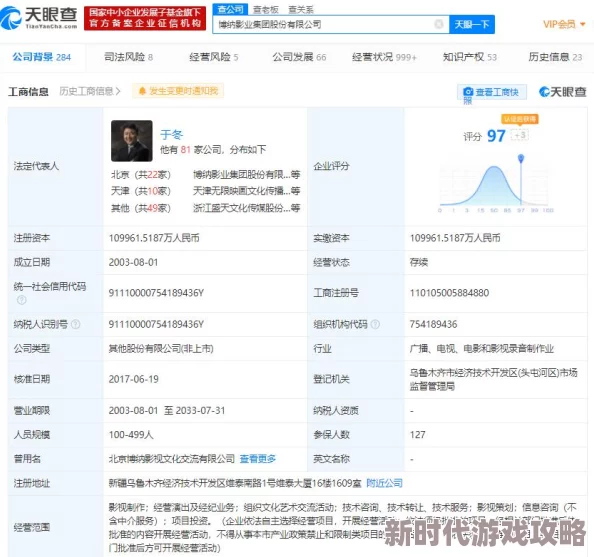The height and width of the screenshot is (557, 594).
Task: Click the 天眼一下 search button
Action: (472, 25)
